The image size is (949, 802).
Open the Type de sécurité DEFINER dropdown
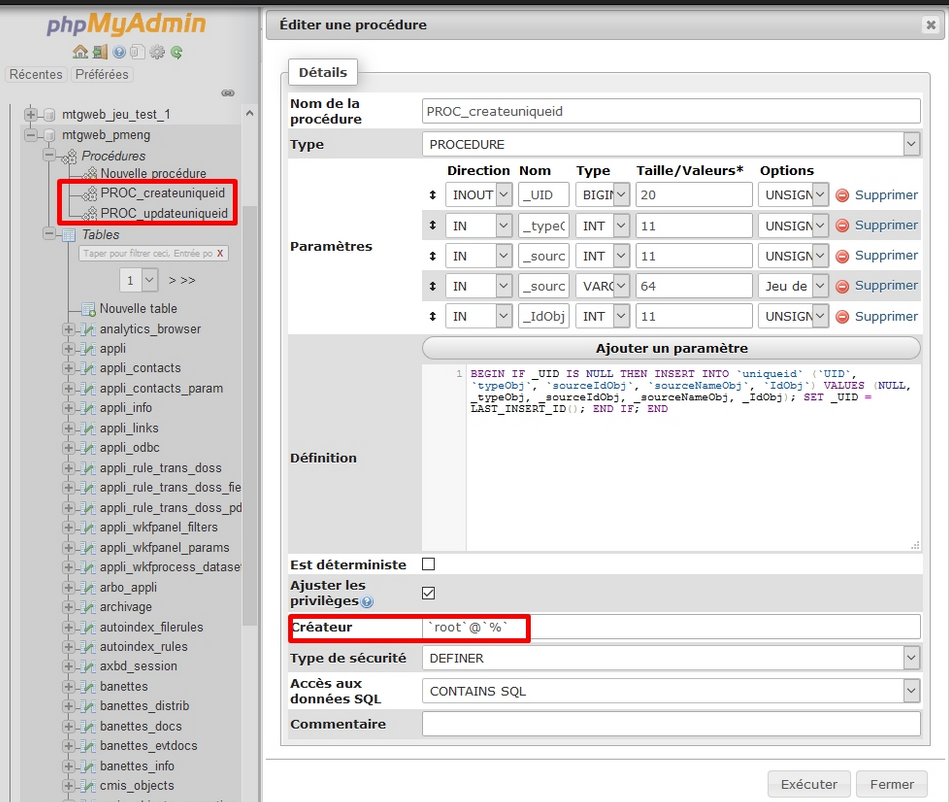coord(670,658)
